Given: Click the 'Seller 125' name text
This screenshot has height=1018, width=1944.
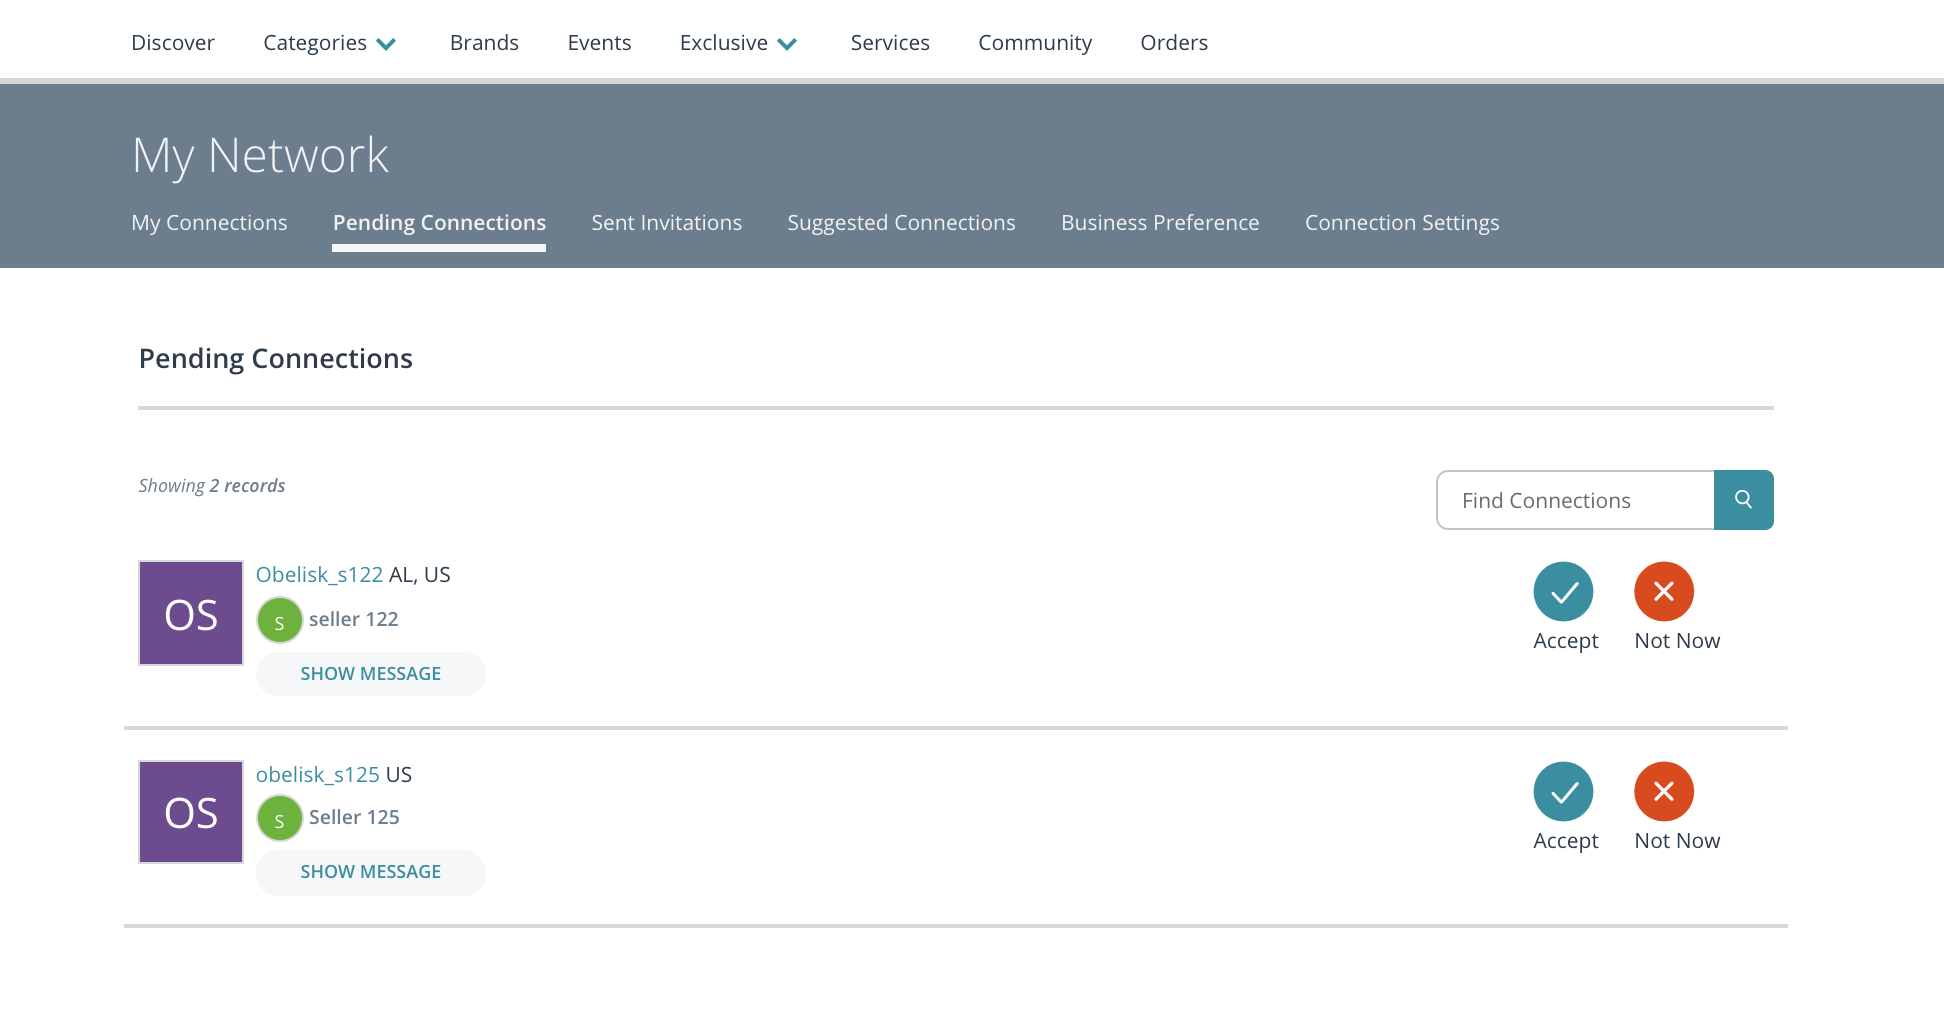Looking at the screenshot, I should [x=354, y=817].
